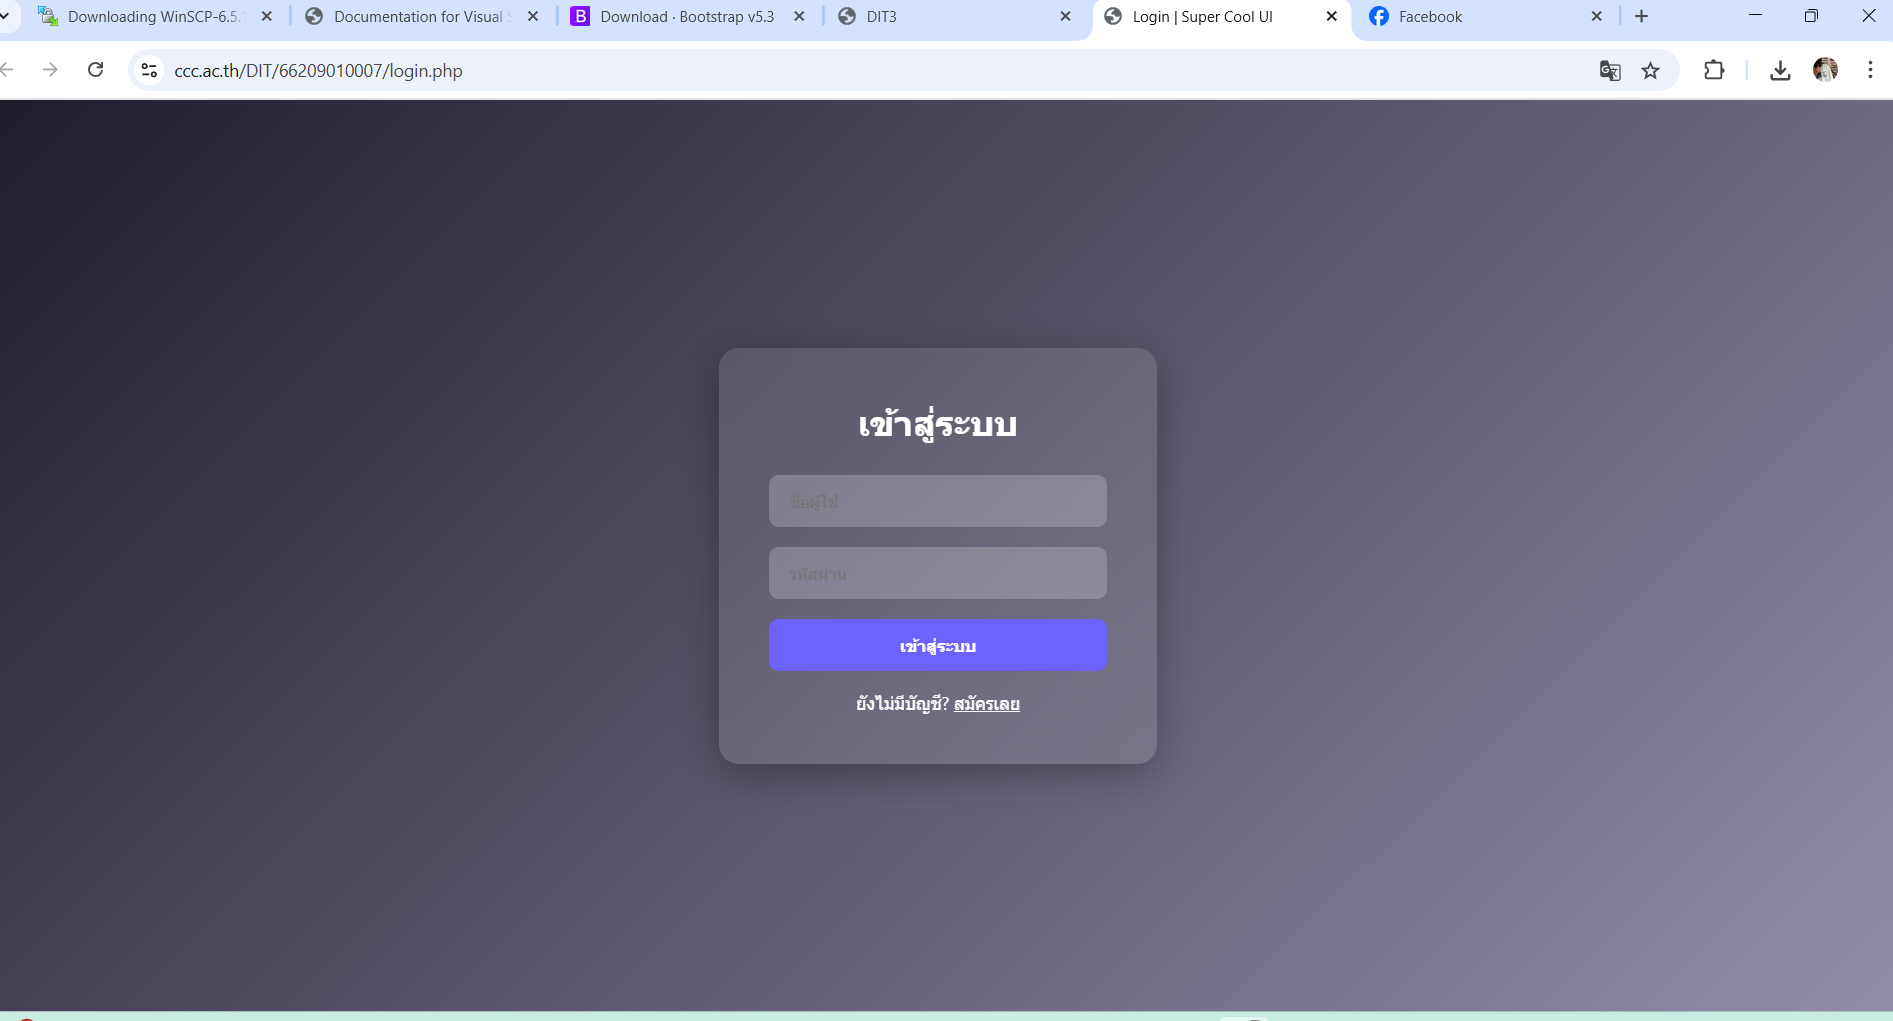The image size is (1893, 1021).
Task: Close the Login Super Cool UI tab
Action: click(1331, 16)
